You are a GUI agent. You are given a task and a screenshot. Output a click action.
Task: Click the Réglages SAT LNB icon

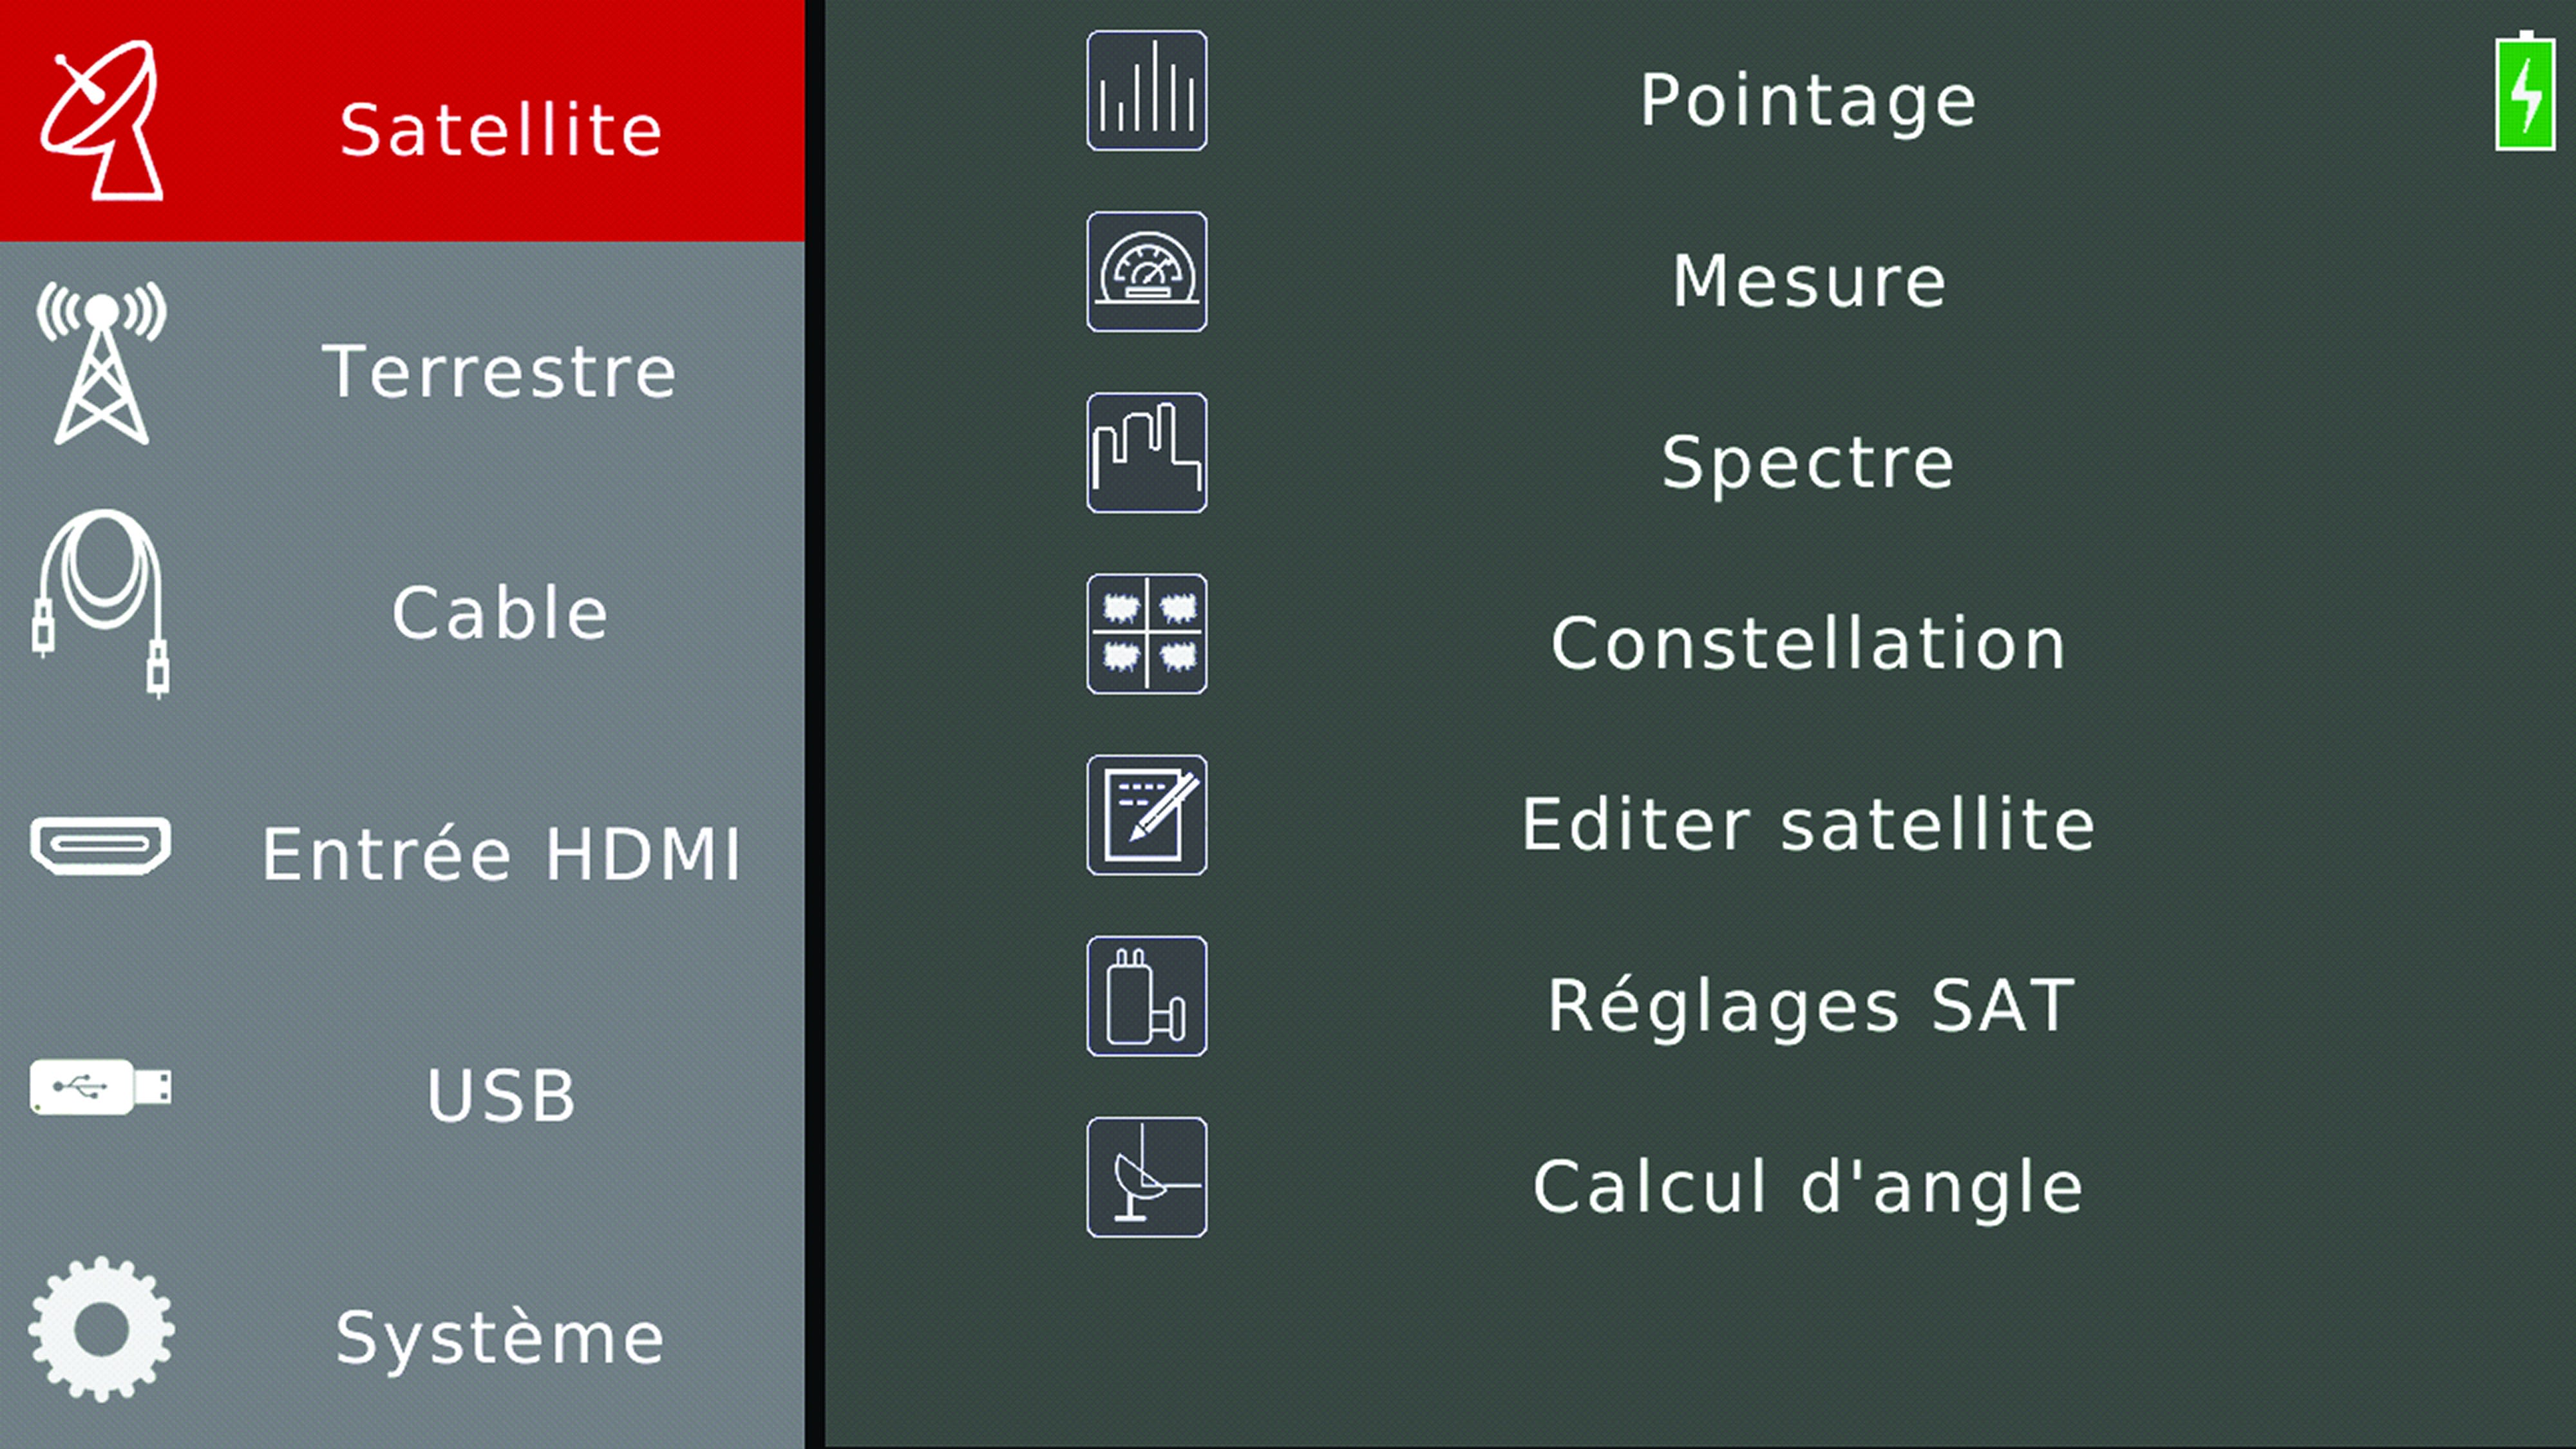pyautogui.click(x=1146, y=996)
